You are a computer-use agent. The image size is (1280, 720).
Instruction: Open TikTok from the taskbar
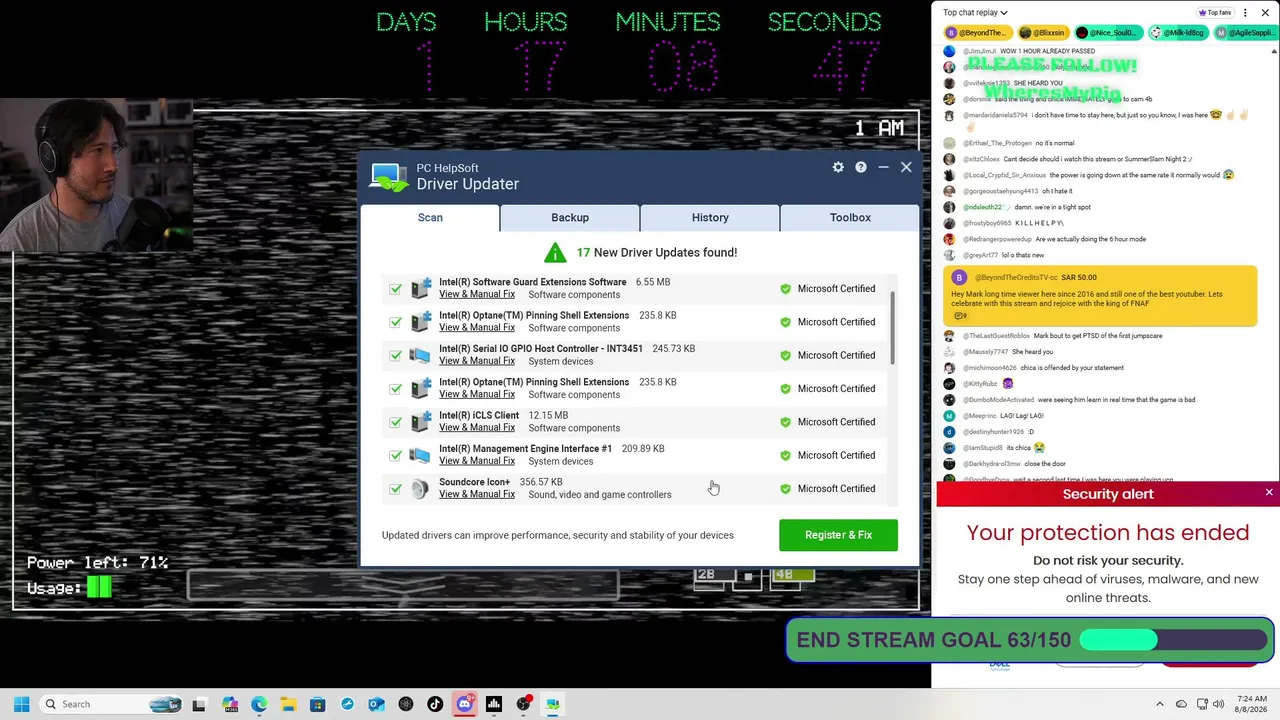coord(435,704)
